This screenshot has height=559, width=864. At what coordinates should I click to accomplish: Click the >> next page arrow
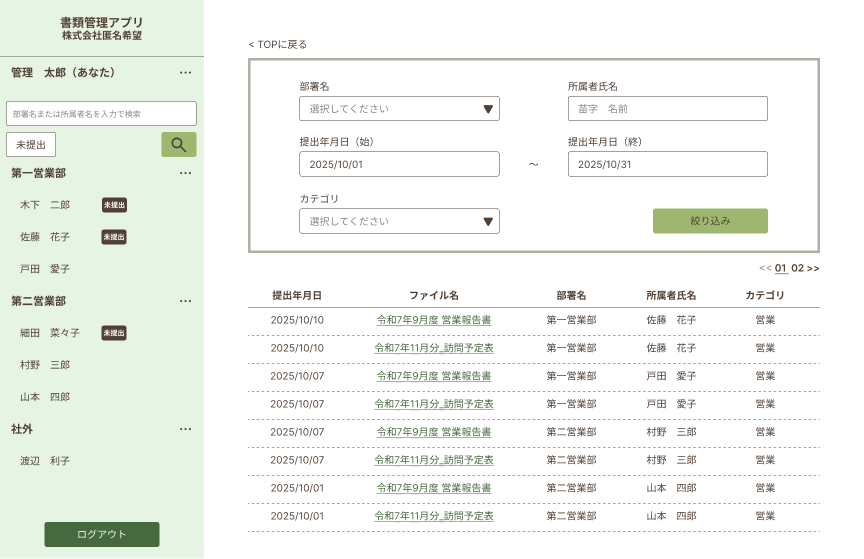point(813,268)
